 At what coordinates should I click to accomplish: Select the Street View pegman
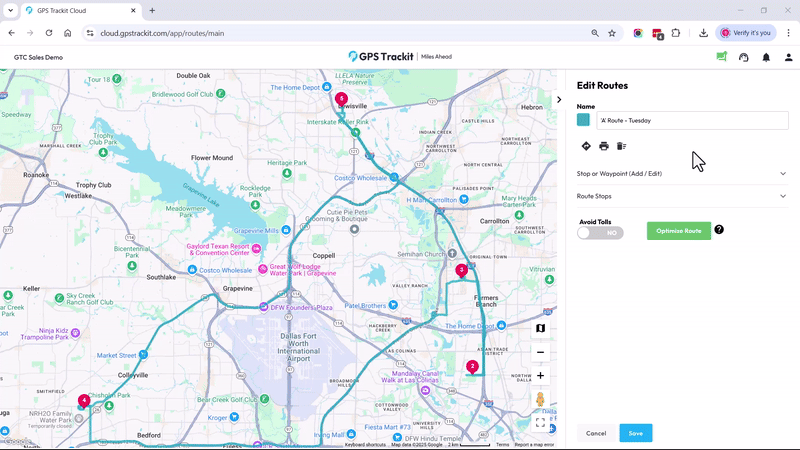540,399
